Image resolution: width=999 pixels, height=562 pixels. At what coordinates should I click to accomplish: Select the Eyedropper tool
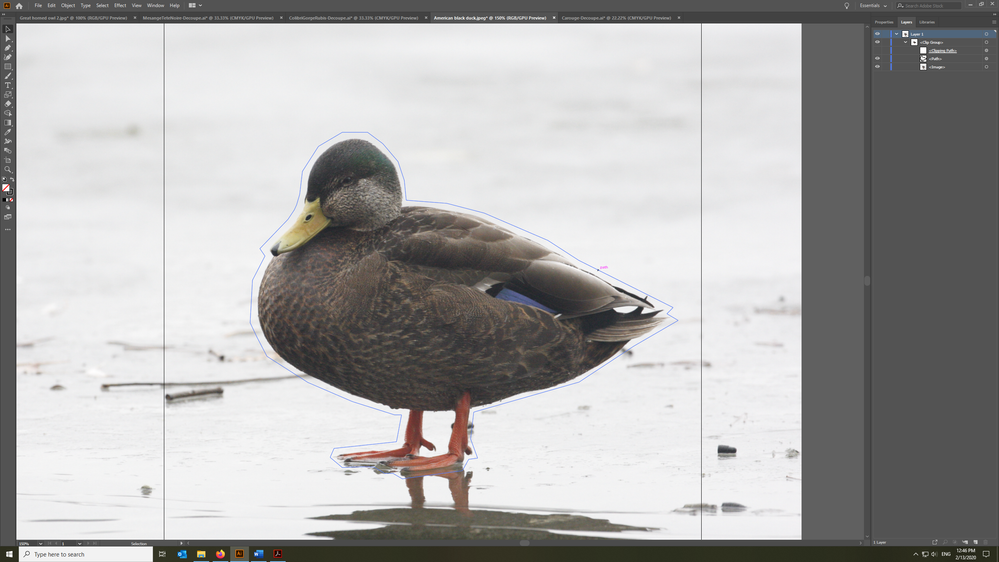(x=8, y=132)
